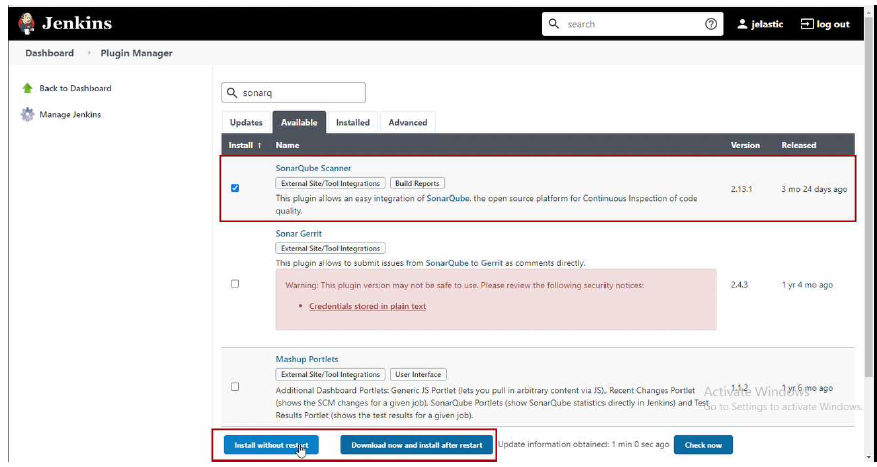Image resolution: width=877 pixels, height=467 pixels.
Task: Click the jelastic user name link
Action: coord(767,24)
